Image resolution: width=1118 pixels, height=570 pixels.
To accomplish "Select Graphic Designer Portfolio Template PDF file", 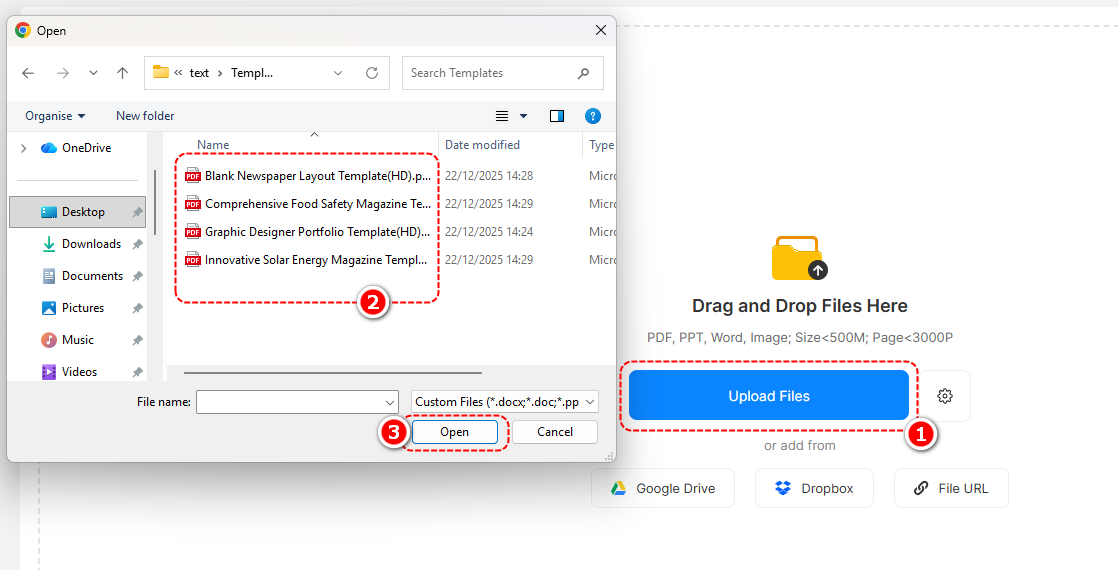I will 308,232.
